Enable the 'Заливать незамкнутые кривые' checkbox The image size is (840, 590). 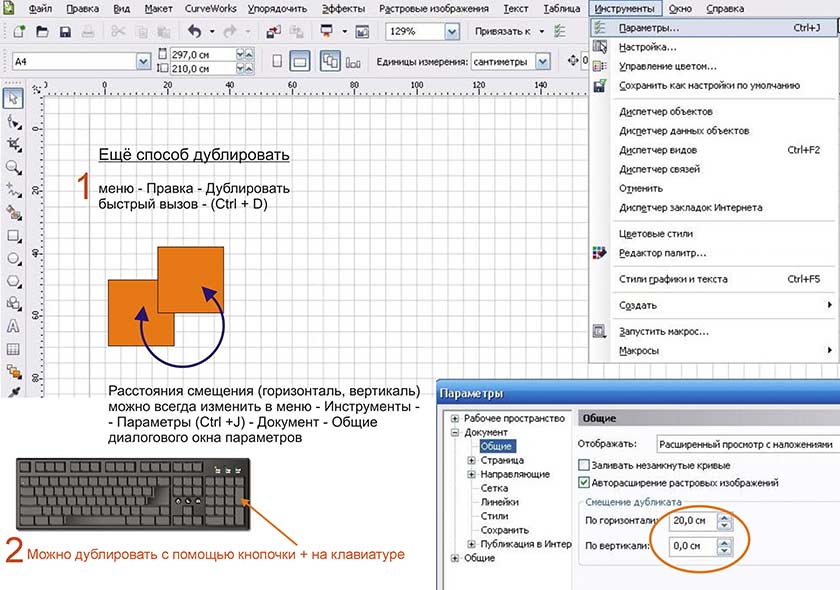click(585, 465)
